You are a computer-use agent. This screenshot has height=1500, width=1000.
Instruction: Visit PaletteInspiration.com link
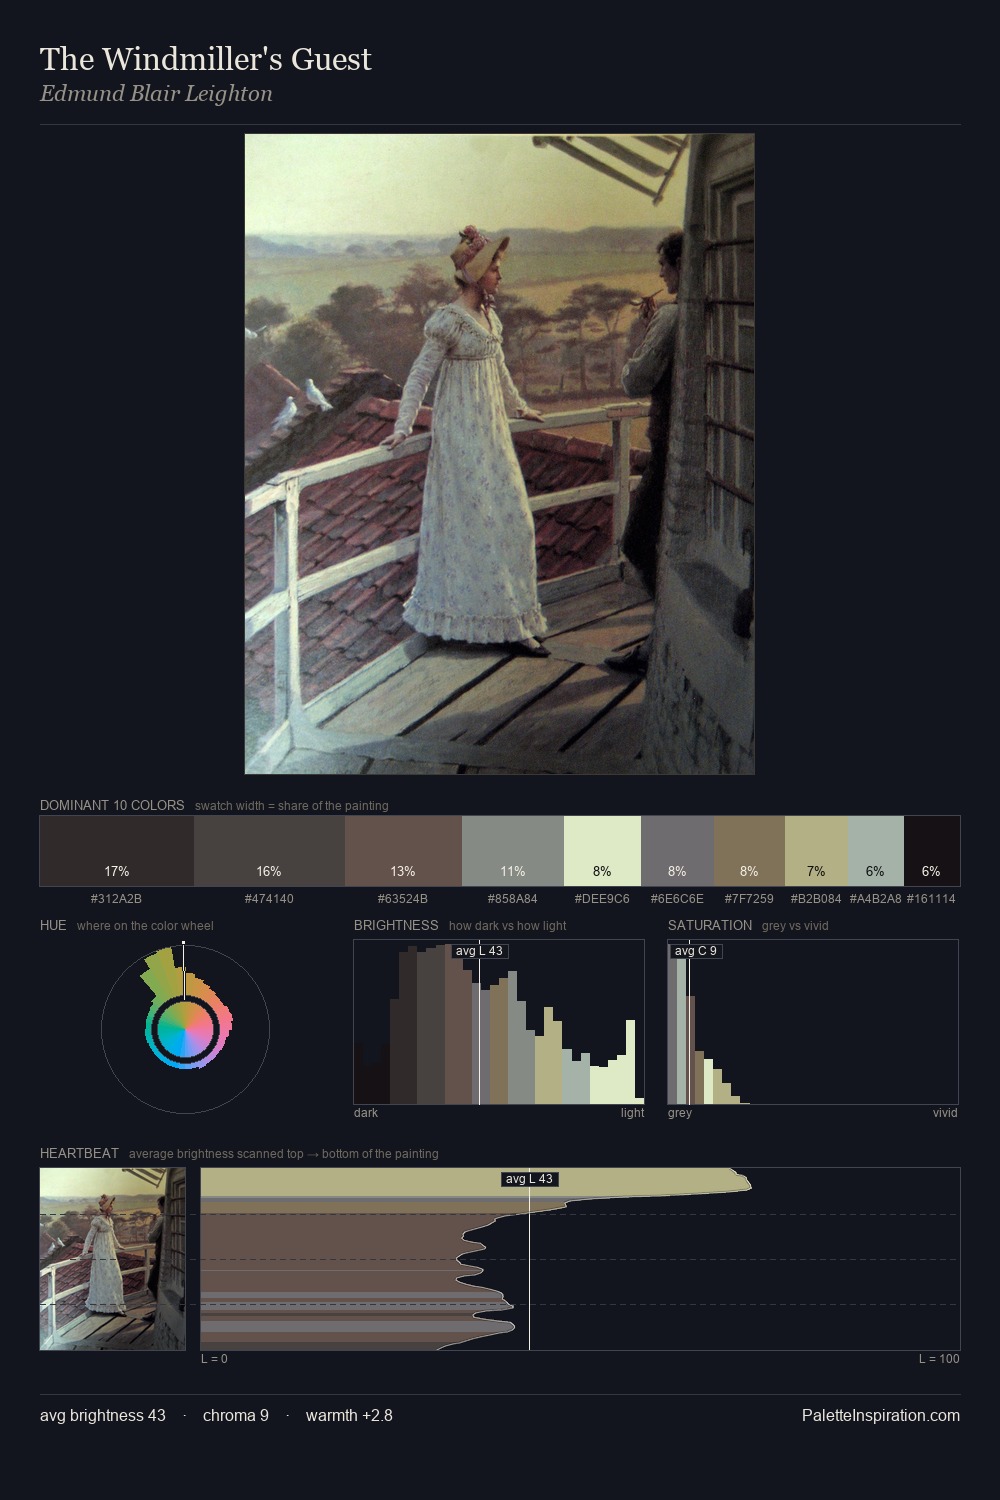(x=881, y=1415)
